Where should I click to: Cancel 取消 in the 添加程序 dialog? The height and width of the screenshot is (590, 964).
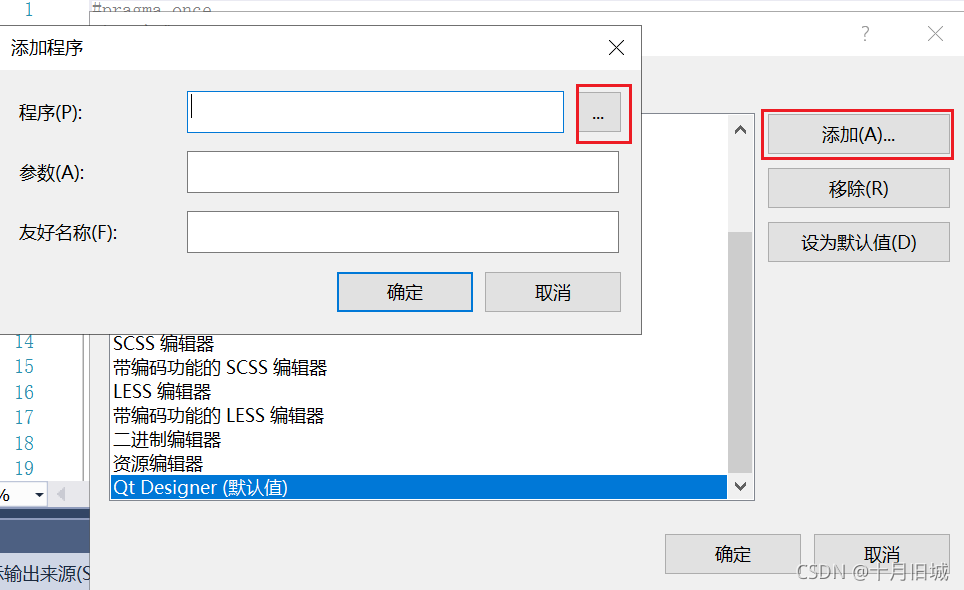pos(553,292)
